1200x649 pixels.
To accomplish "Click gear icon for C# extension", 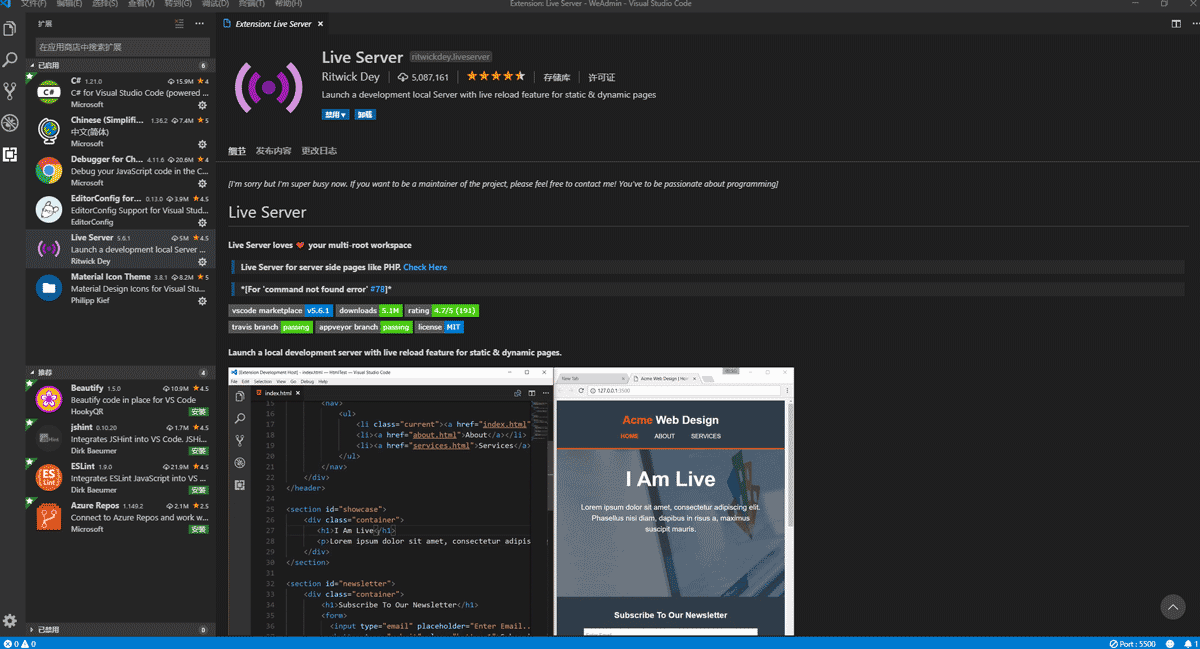I will pyautogui.click(x=202, y=105).
